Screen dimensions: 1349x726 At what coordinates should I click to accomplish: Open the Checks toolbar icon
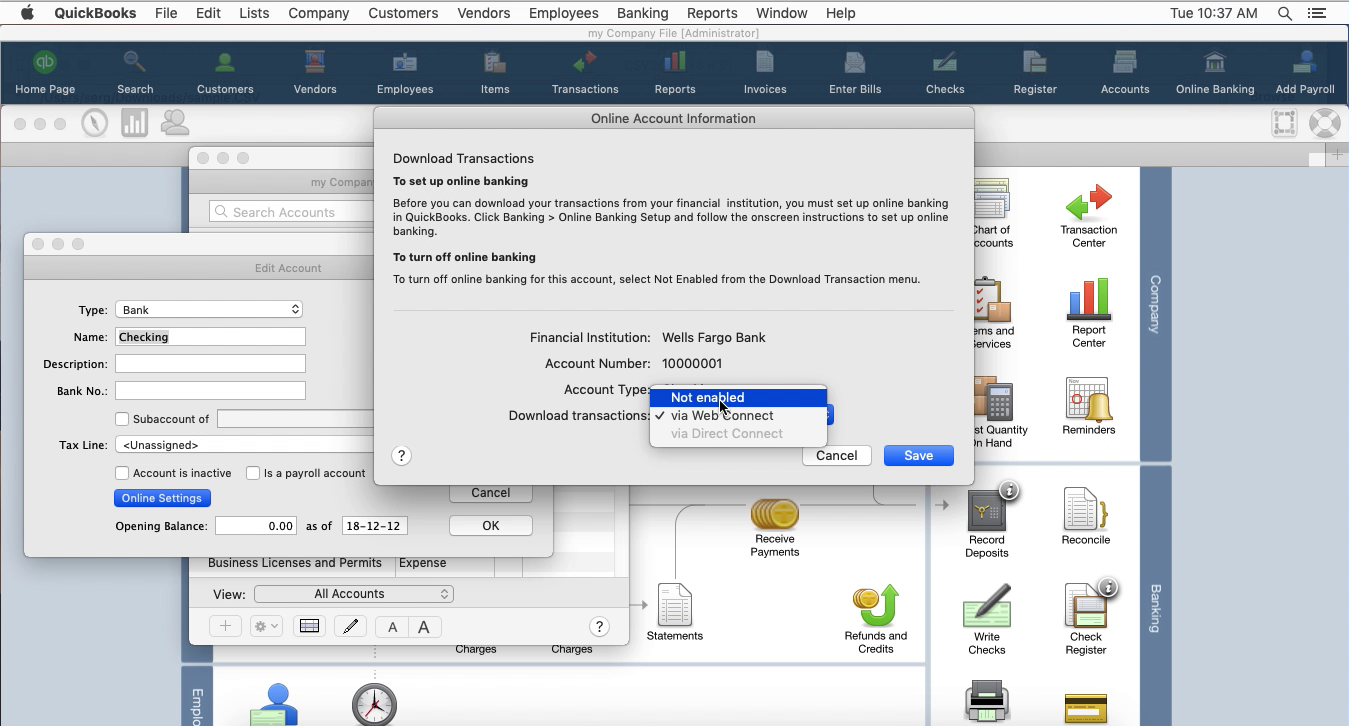tap(945, 72)
